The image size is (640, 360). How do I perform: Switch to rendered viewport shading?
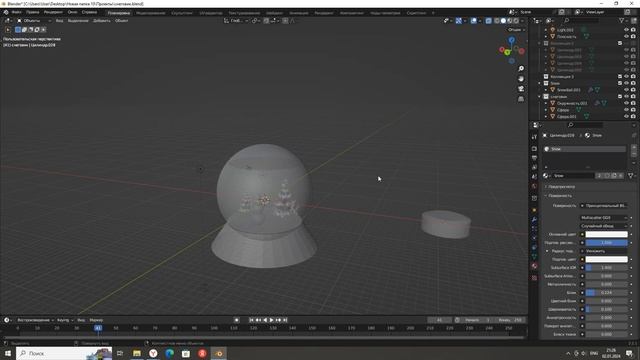pos(516,20)
